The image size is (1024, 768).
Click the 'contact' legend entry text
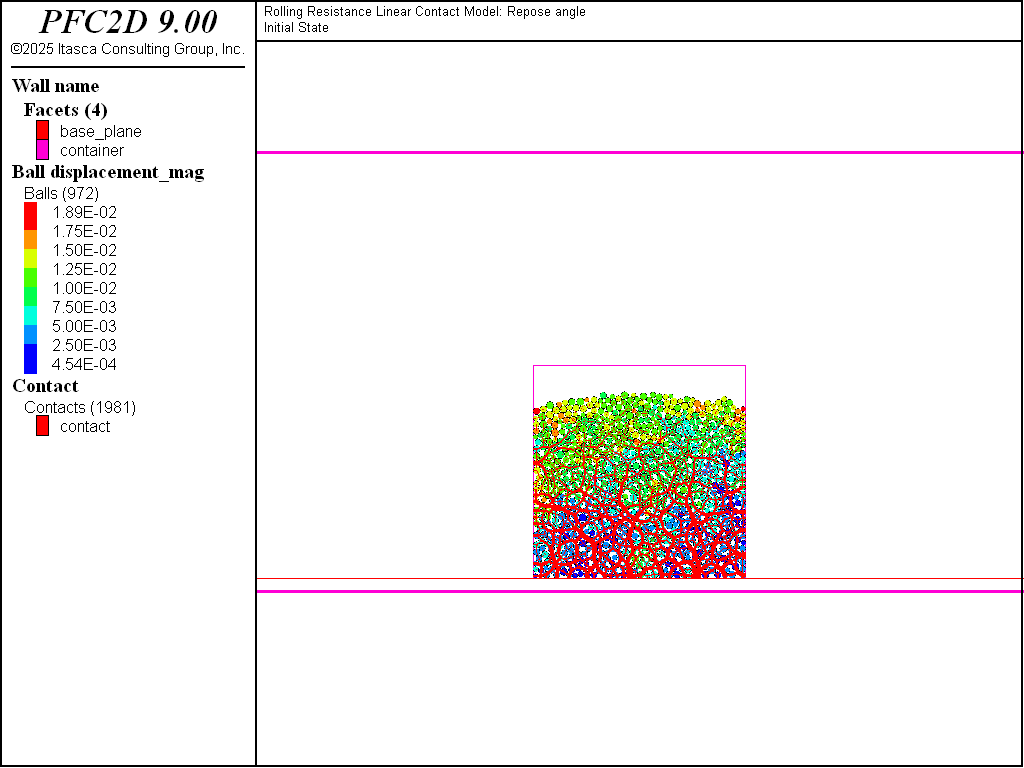click(x=85, y=426)
